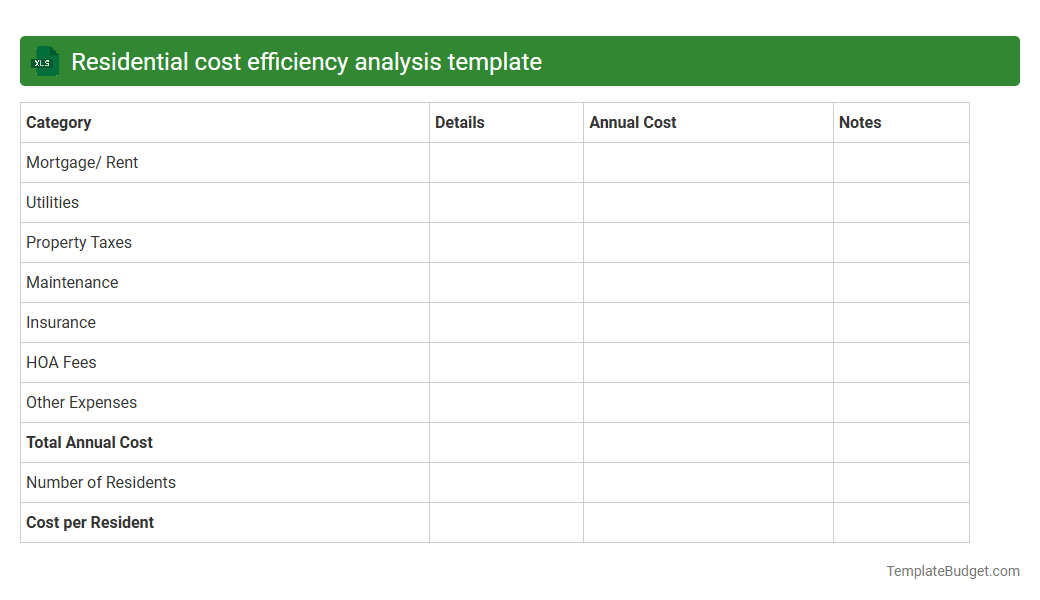
Task: Select the Category column header
Action: click(58, 122)
